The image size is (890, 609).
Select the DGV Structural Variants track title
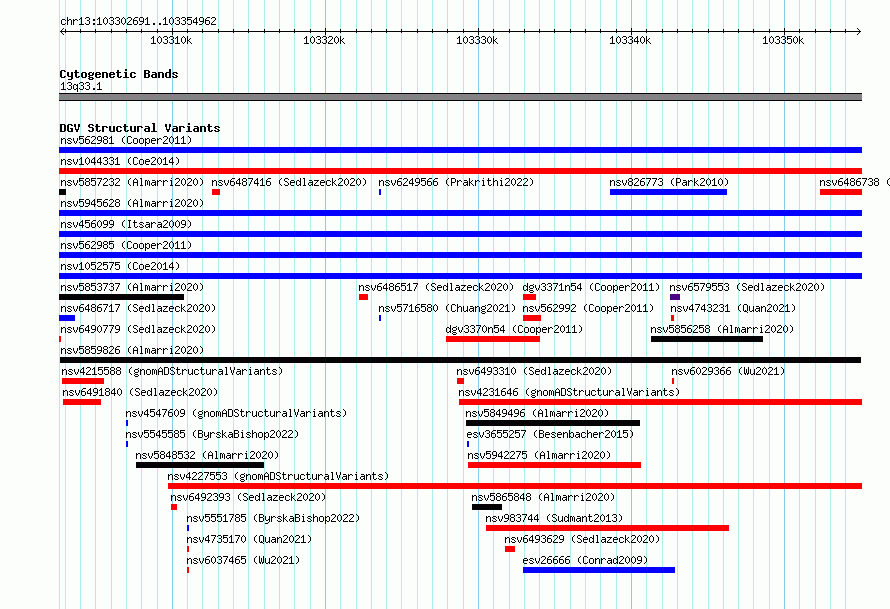(x=140, y=128)
